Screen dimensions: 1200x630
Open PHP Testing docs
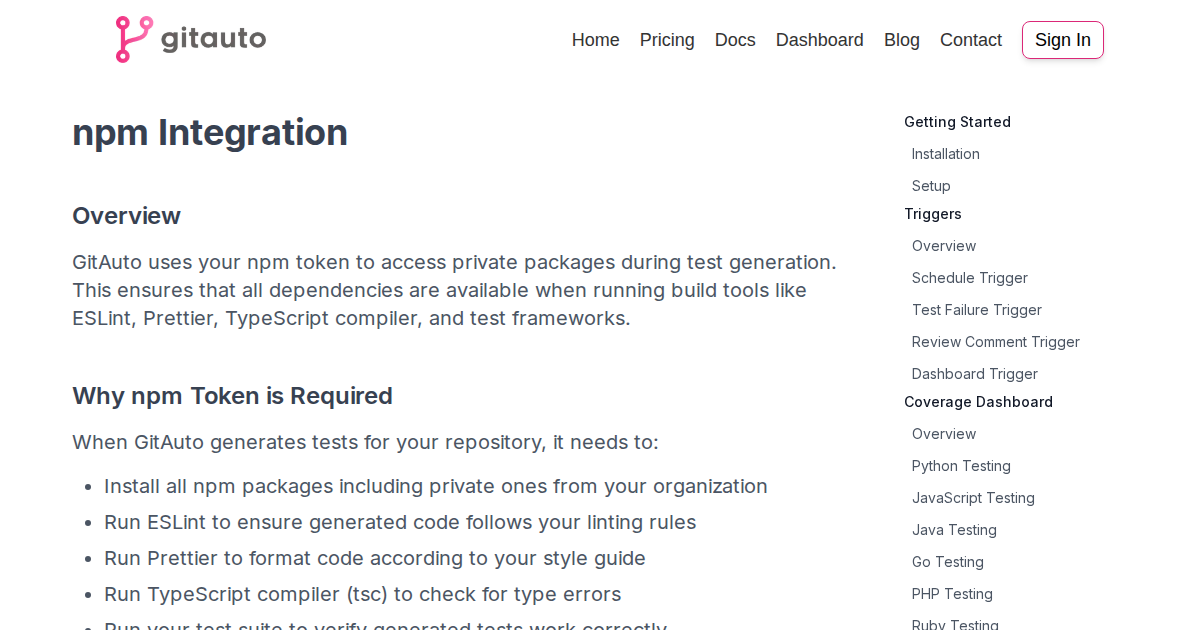tap(952, 594)
